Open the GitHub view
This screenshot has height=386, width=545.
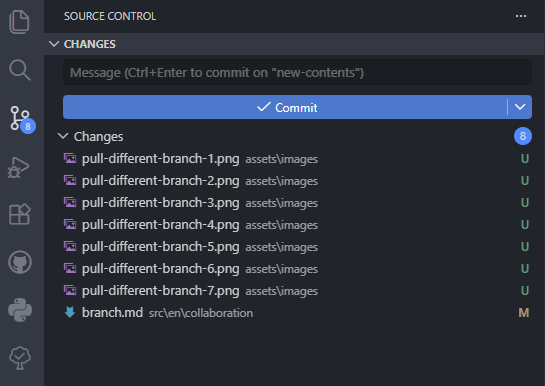(20, 262)
